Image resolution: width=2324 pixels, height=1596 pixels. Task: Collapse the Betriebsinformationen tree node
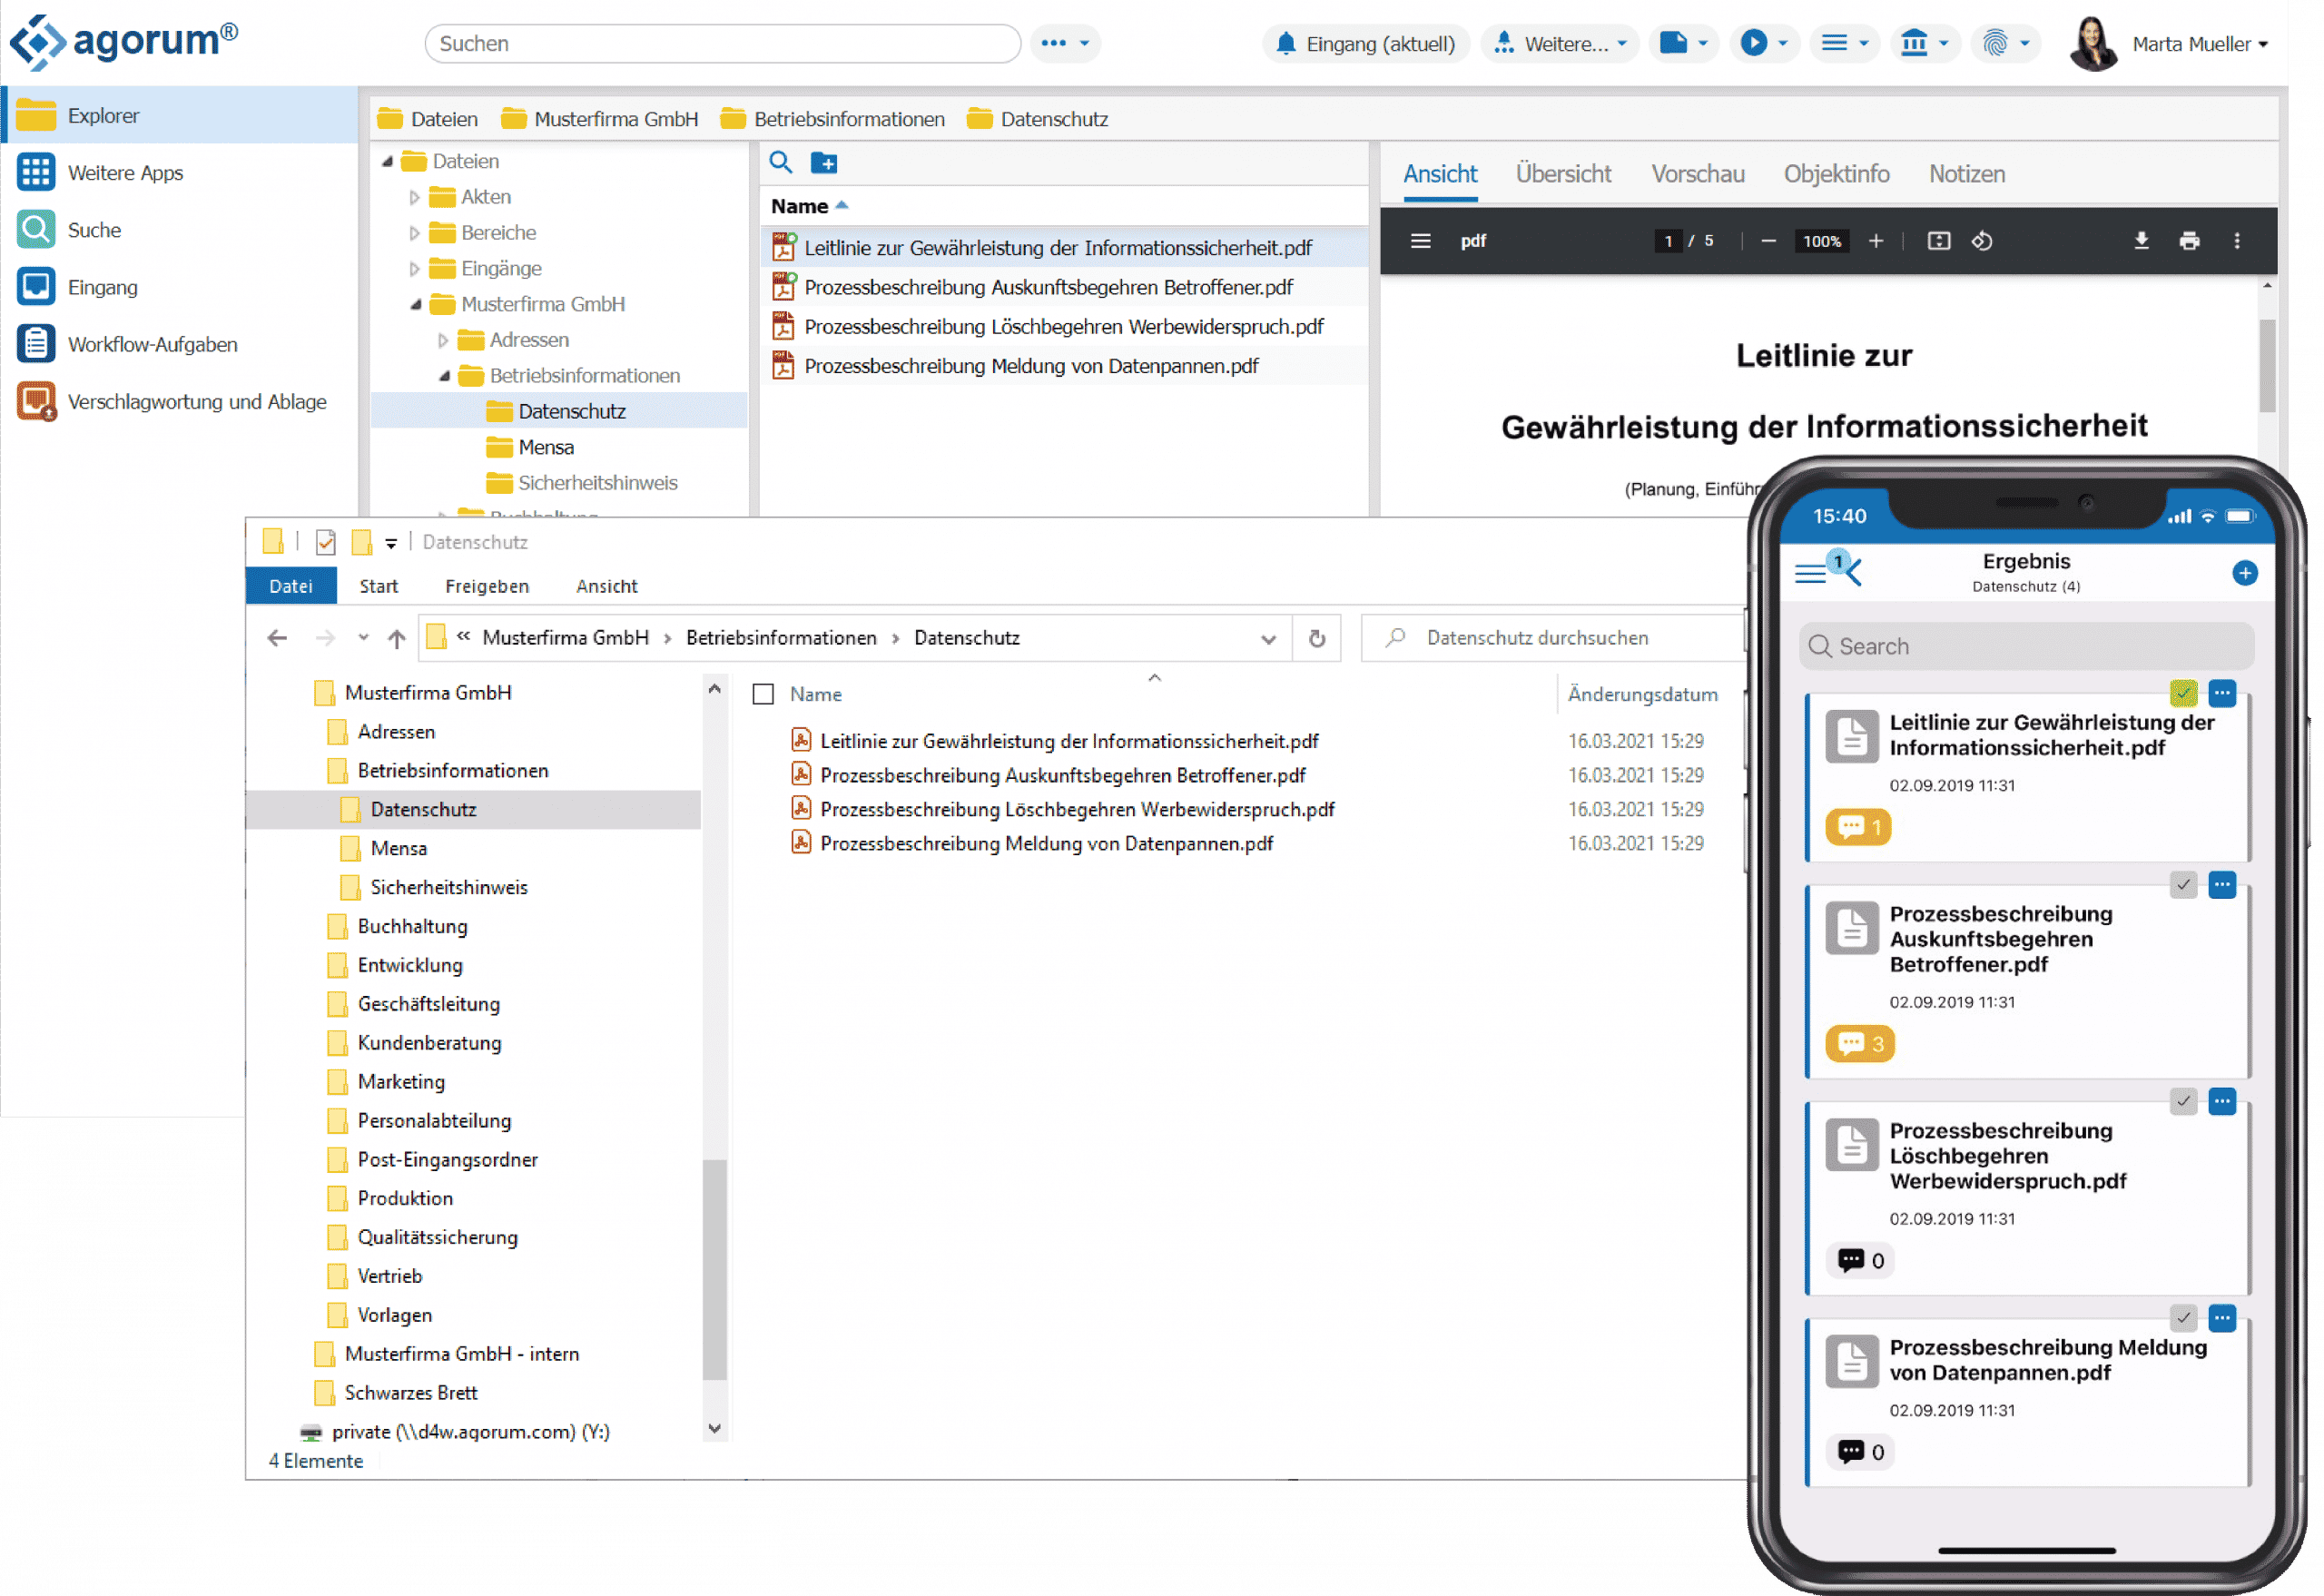(x=444, y=377)
